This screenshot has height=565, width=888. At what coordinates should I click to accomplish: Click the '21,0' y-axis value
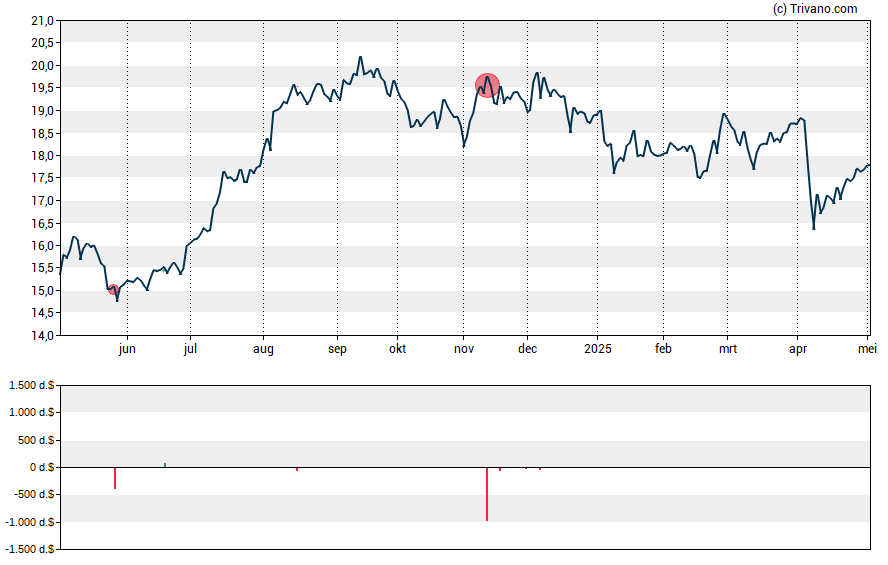tap(42, 21)
